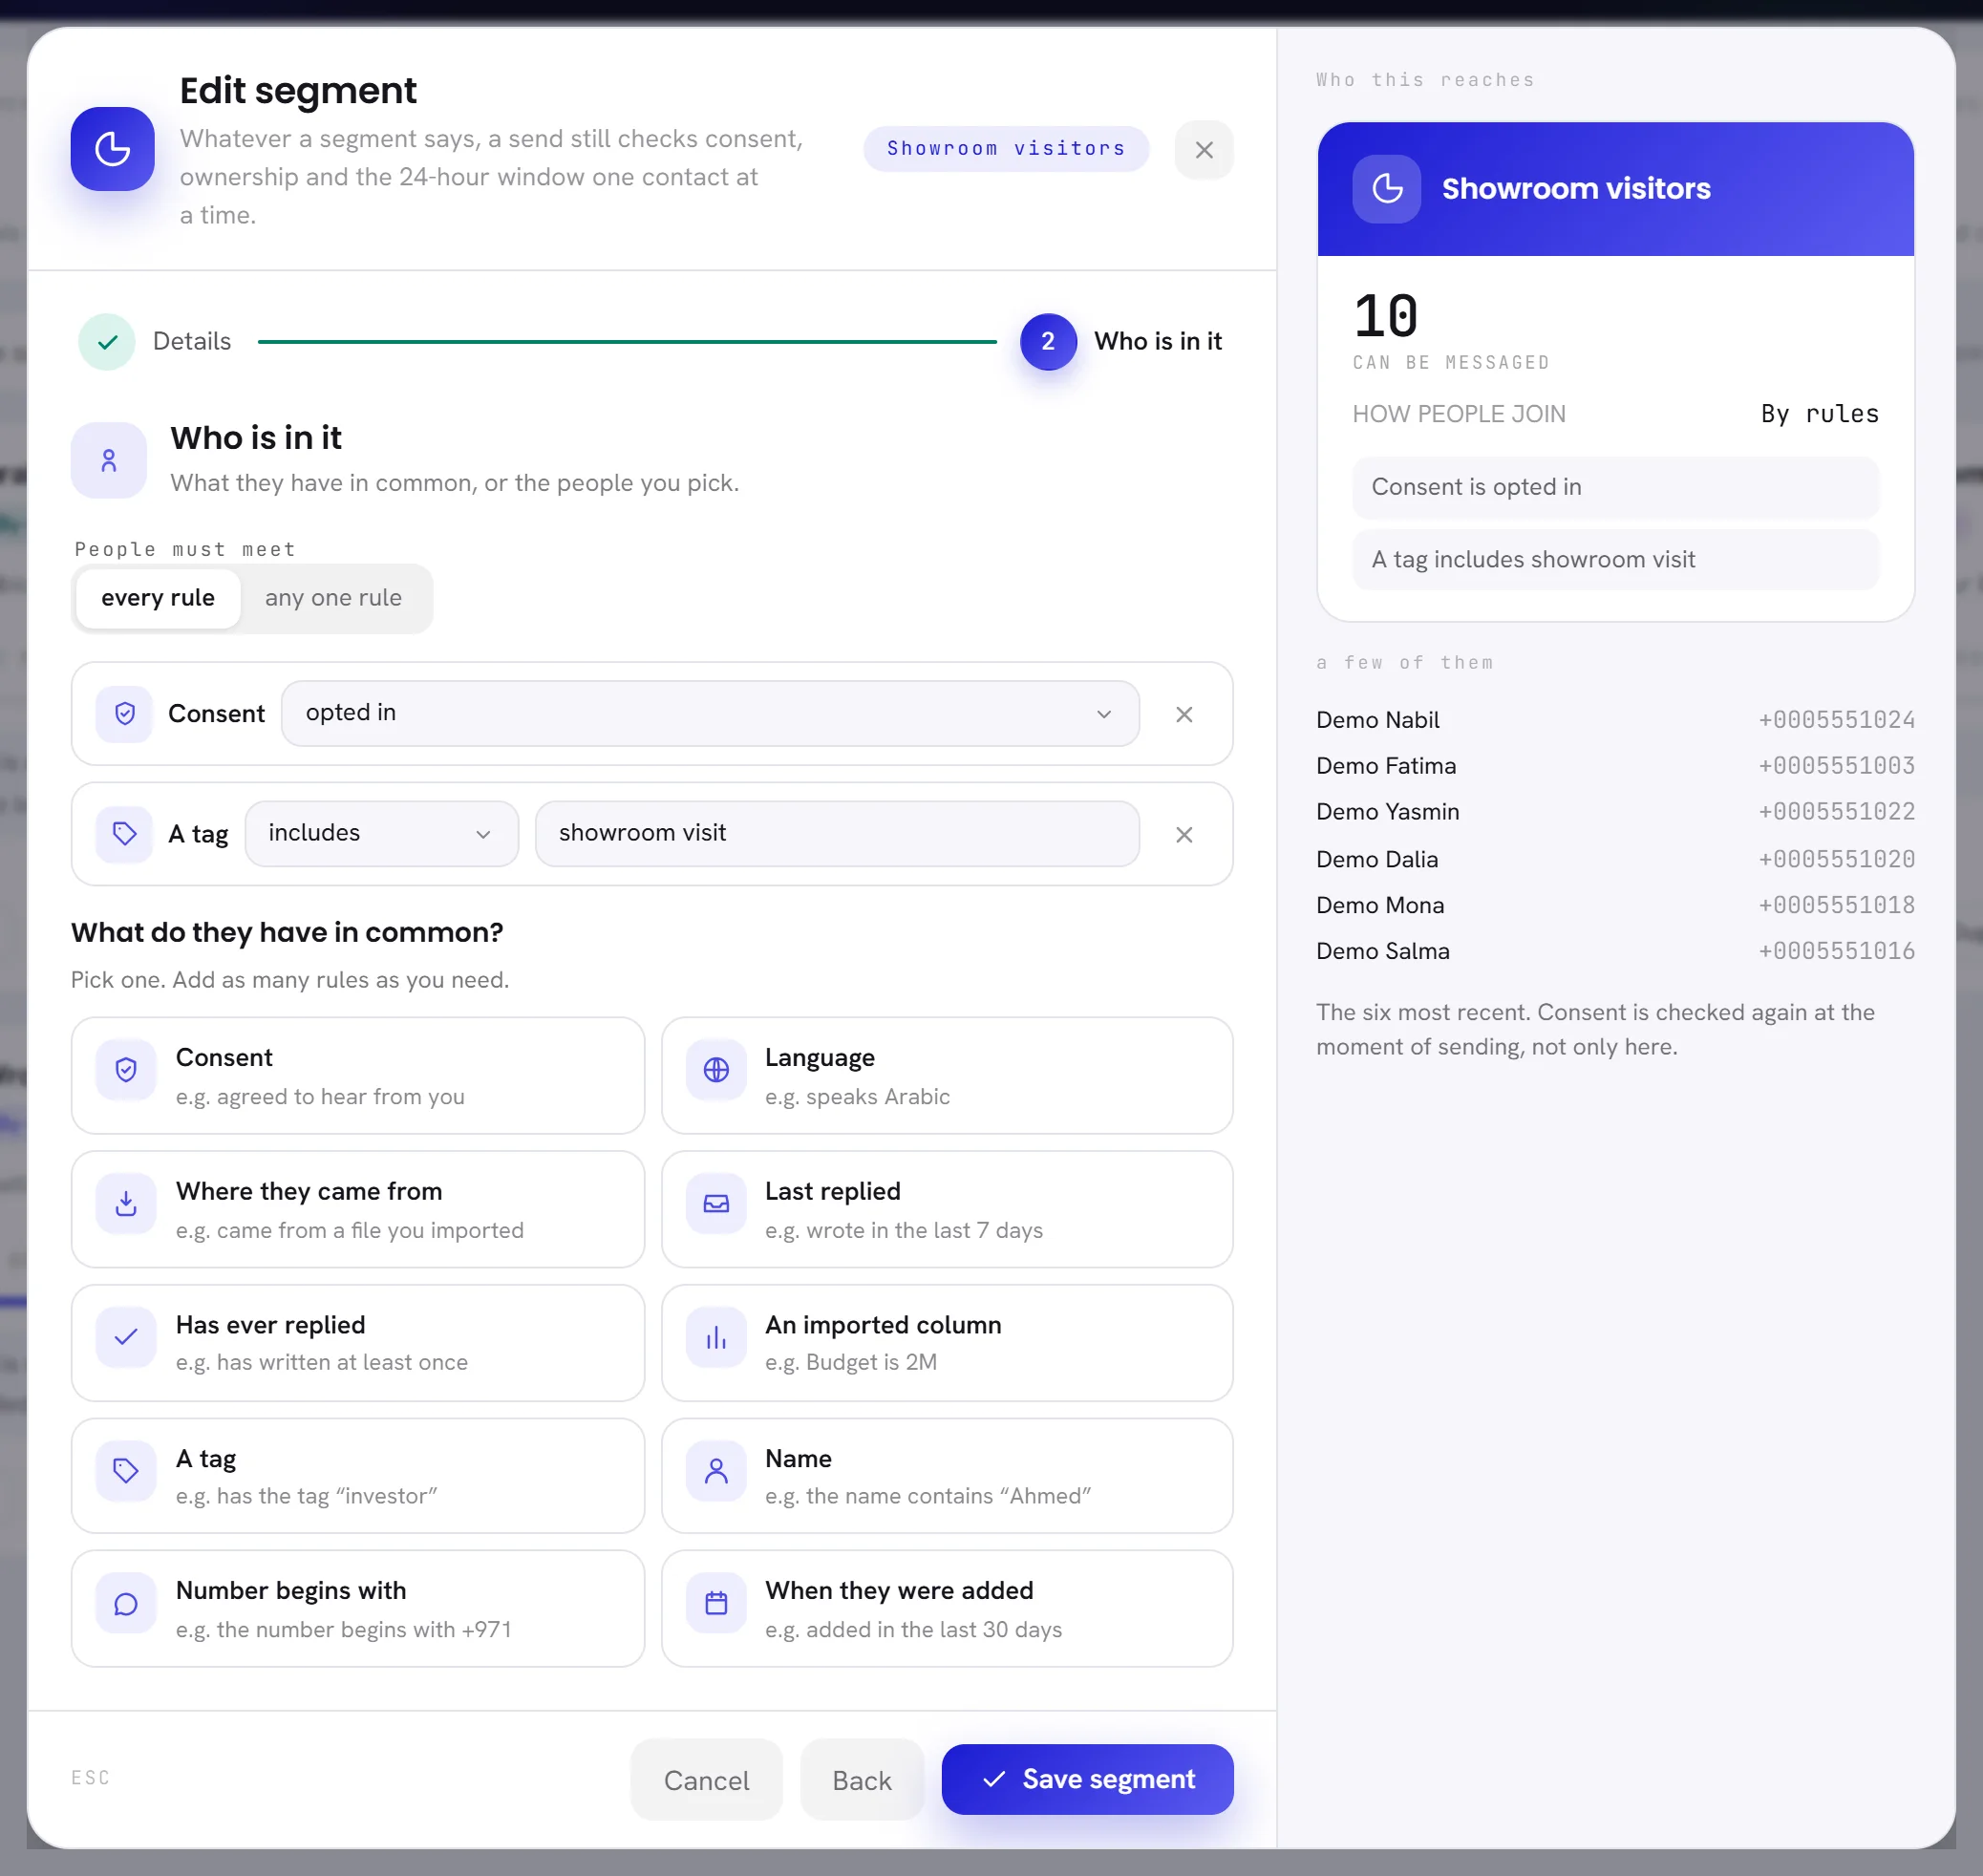Image resolution: width=1983 pixels, height=1876 pixels.
Task: Click the Last replied inbox icon
Action: [x=716, y=1203]
